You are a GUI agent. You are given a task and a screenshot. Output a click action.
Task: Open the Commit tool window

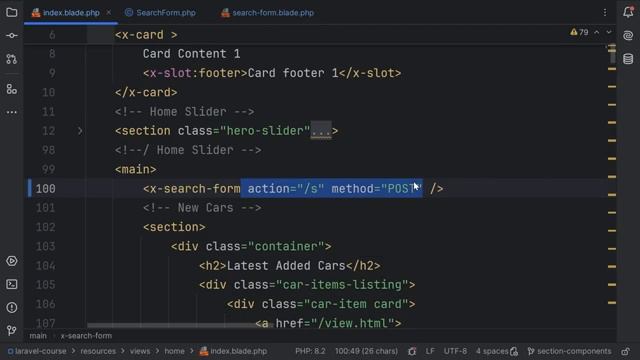click(x=11, y=36)
